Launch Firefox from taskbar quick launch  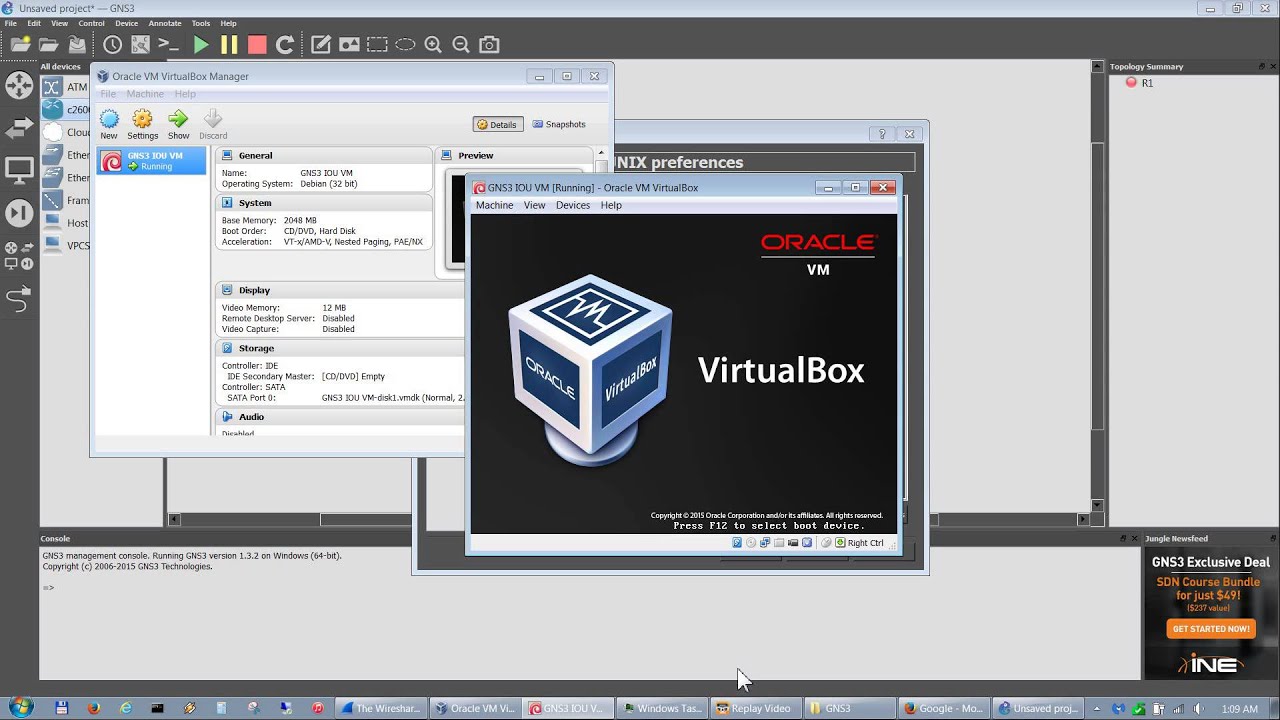(94, 708)
